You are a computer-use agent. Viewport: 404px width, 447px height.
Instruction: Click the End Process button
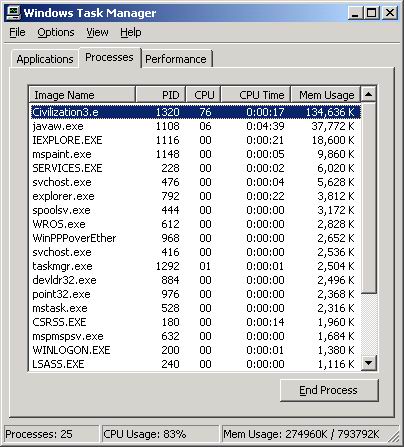pos(329,390)
